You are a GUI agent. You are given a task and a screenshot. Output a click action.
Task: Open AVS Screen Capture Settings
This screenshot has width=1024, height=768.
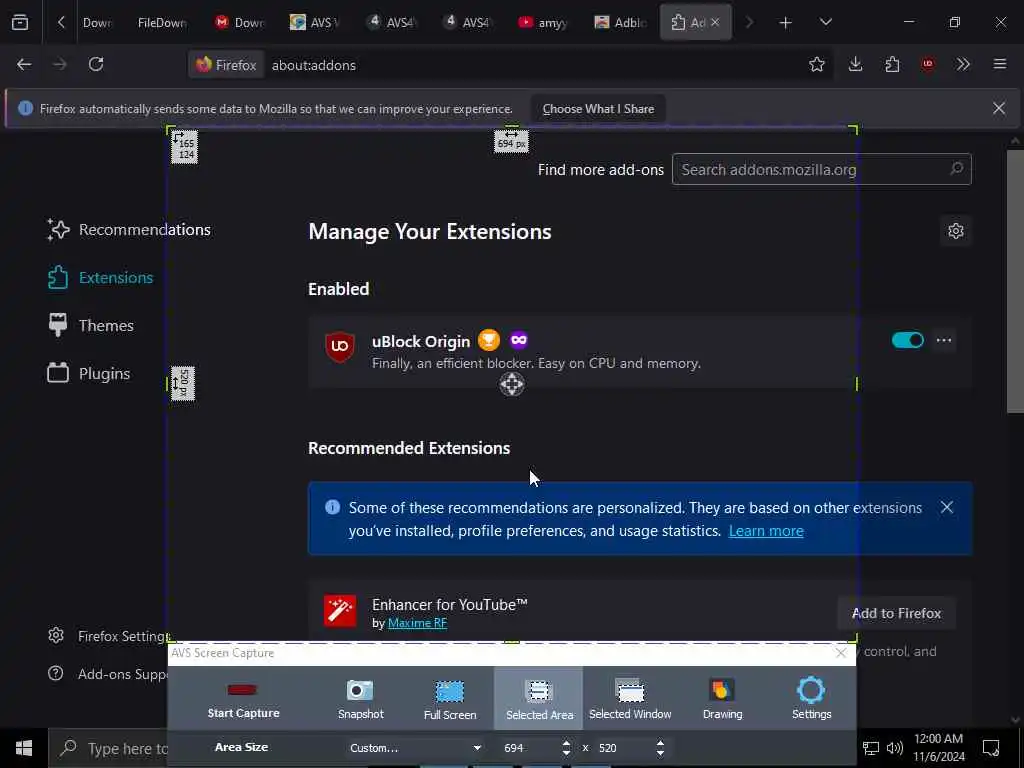[x=811, y=699]
